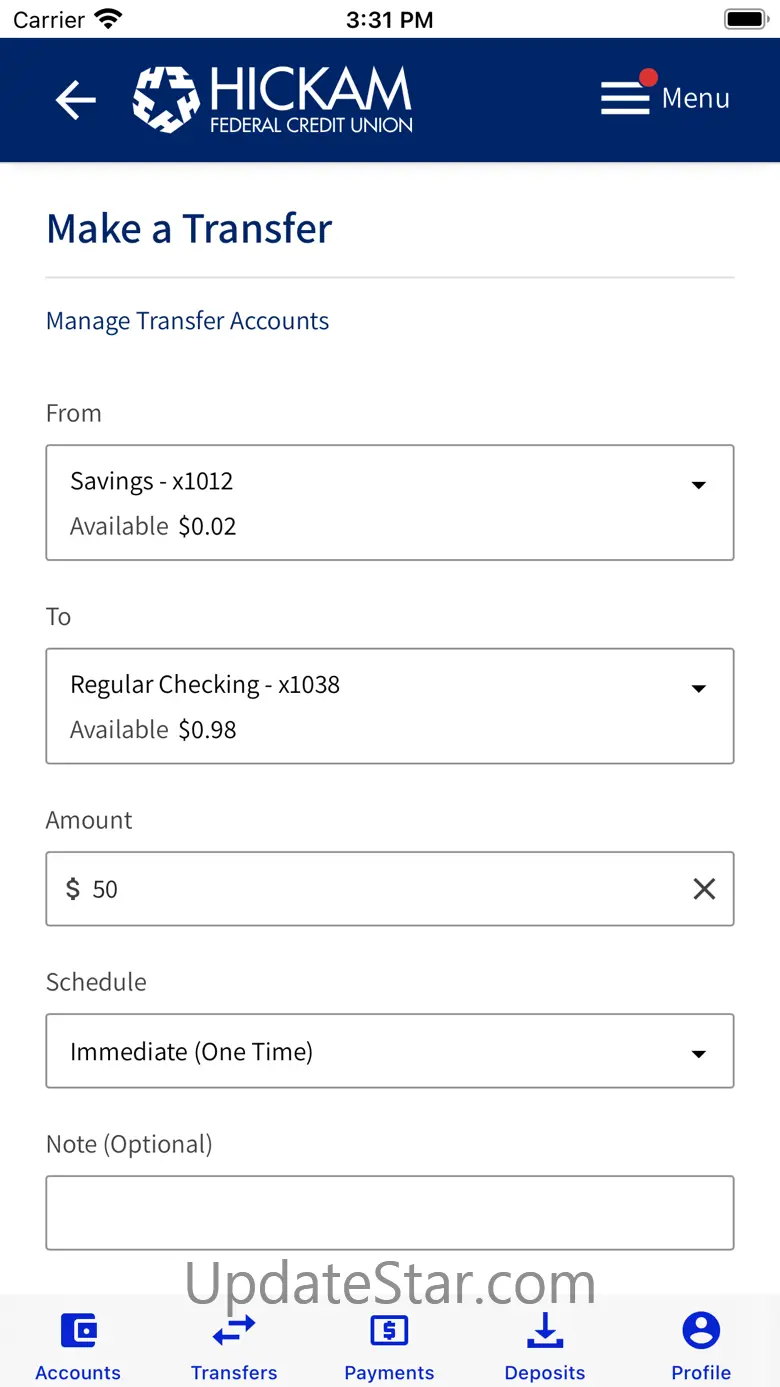The image size is (780, 1387).
Task: Open the Profile tab icon
Action: (701, 1331)
